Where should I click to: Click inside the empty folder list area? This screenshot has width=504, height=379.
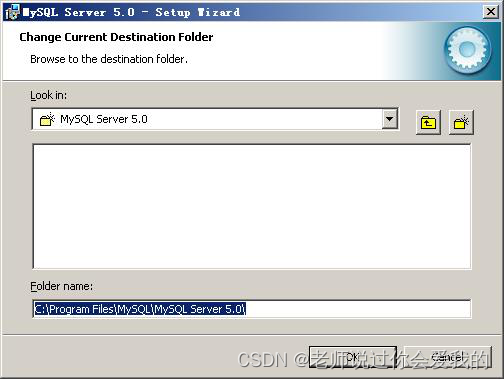click(252, 206)
